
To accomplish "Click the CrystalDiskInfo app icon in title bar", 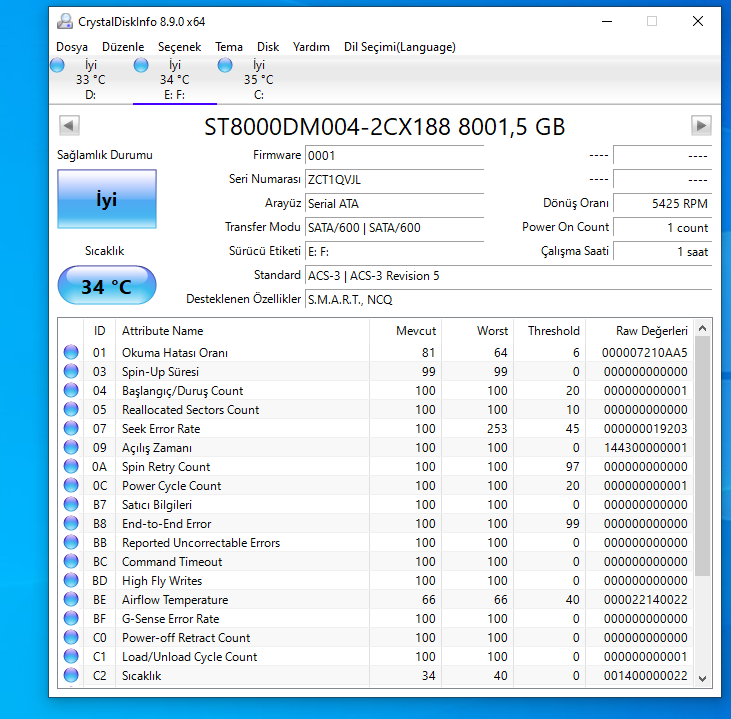I will [x=65, y=21].
